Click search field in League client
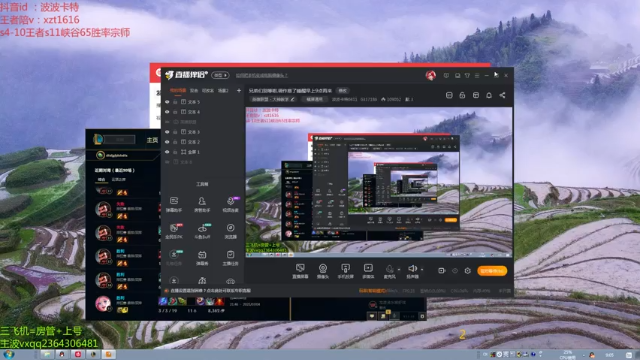This screenshot has height=360, width=640. tap(120, 140)
